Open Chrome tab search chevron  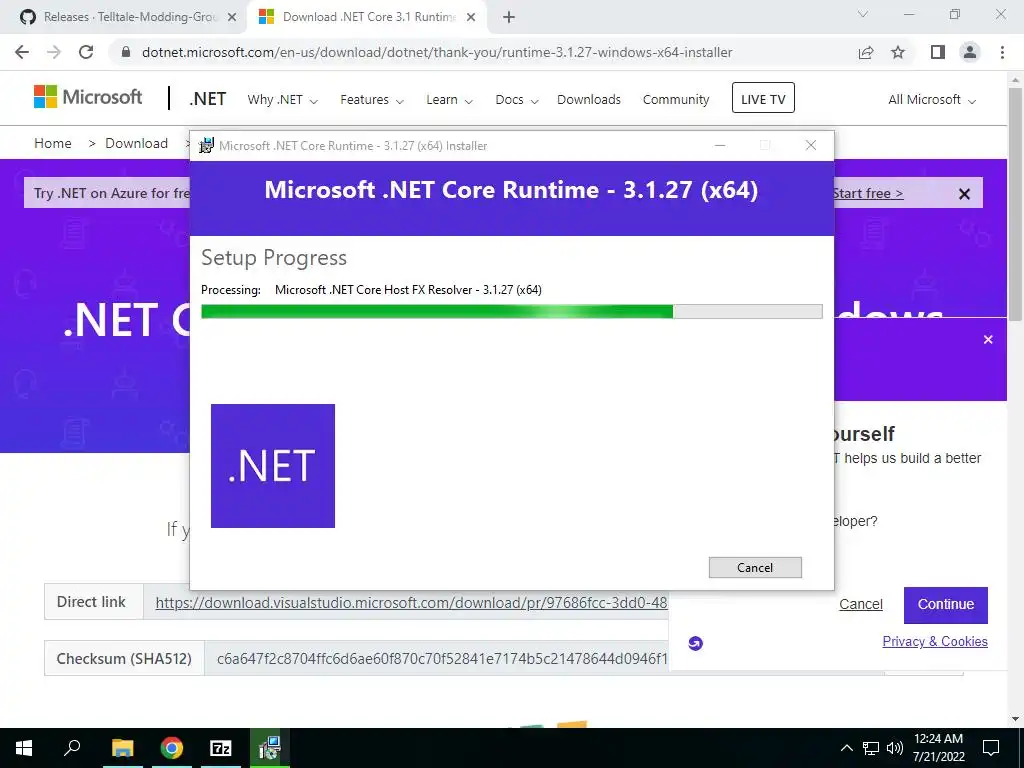click(863, 14)
